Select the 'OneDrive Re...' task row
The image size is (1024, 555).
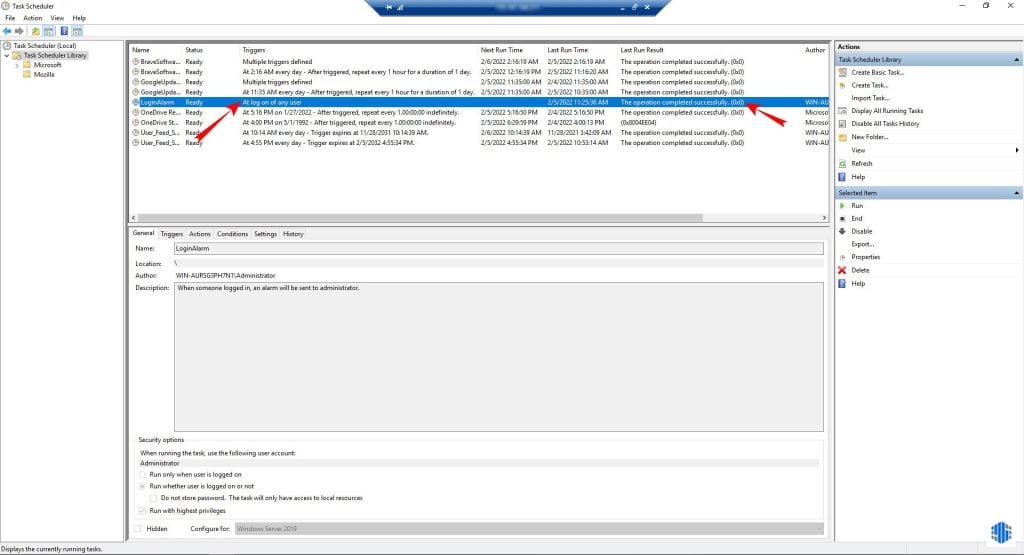coord(479,112)
